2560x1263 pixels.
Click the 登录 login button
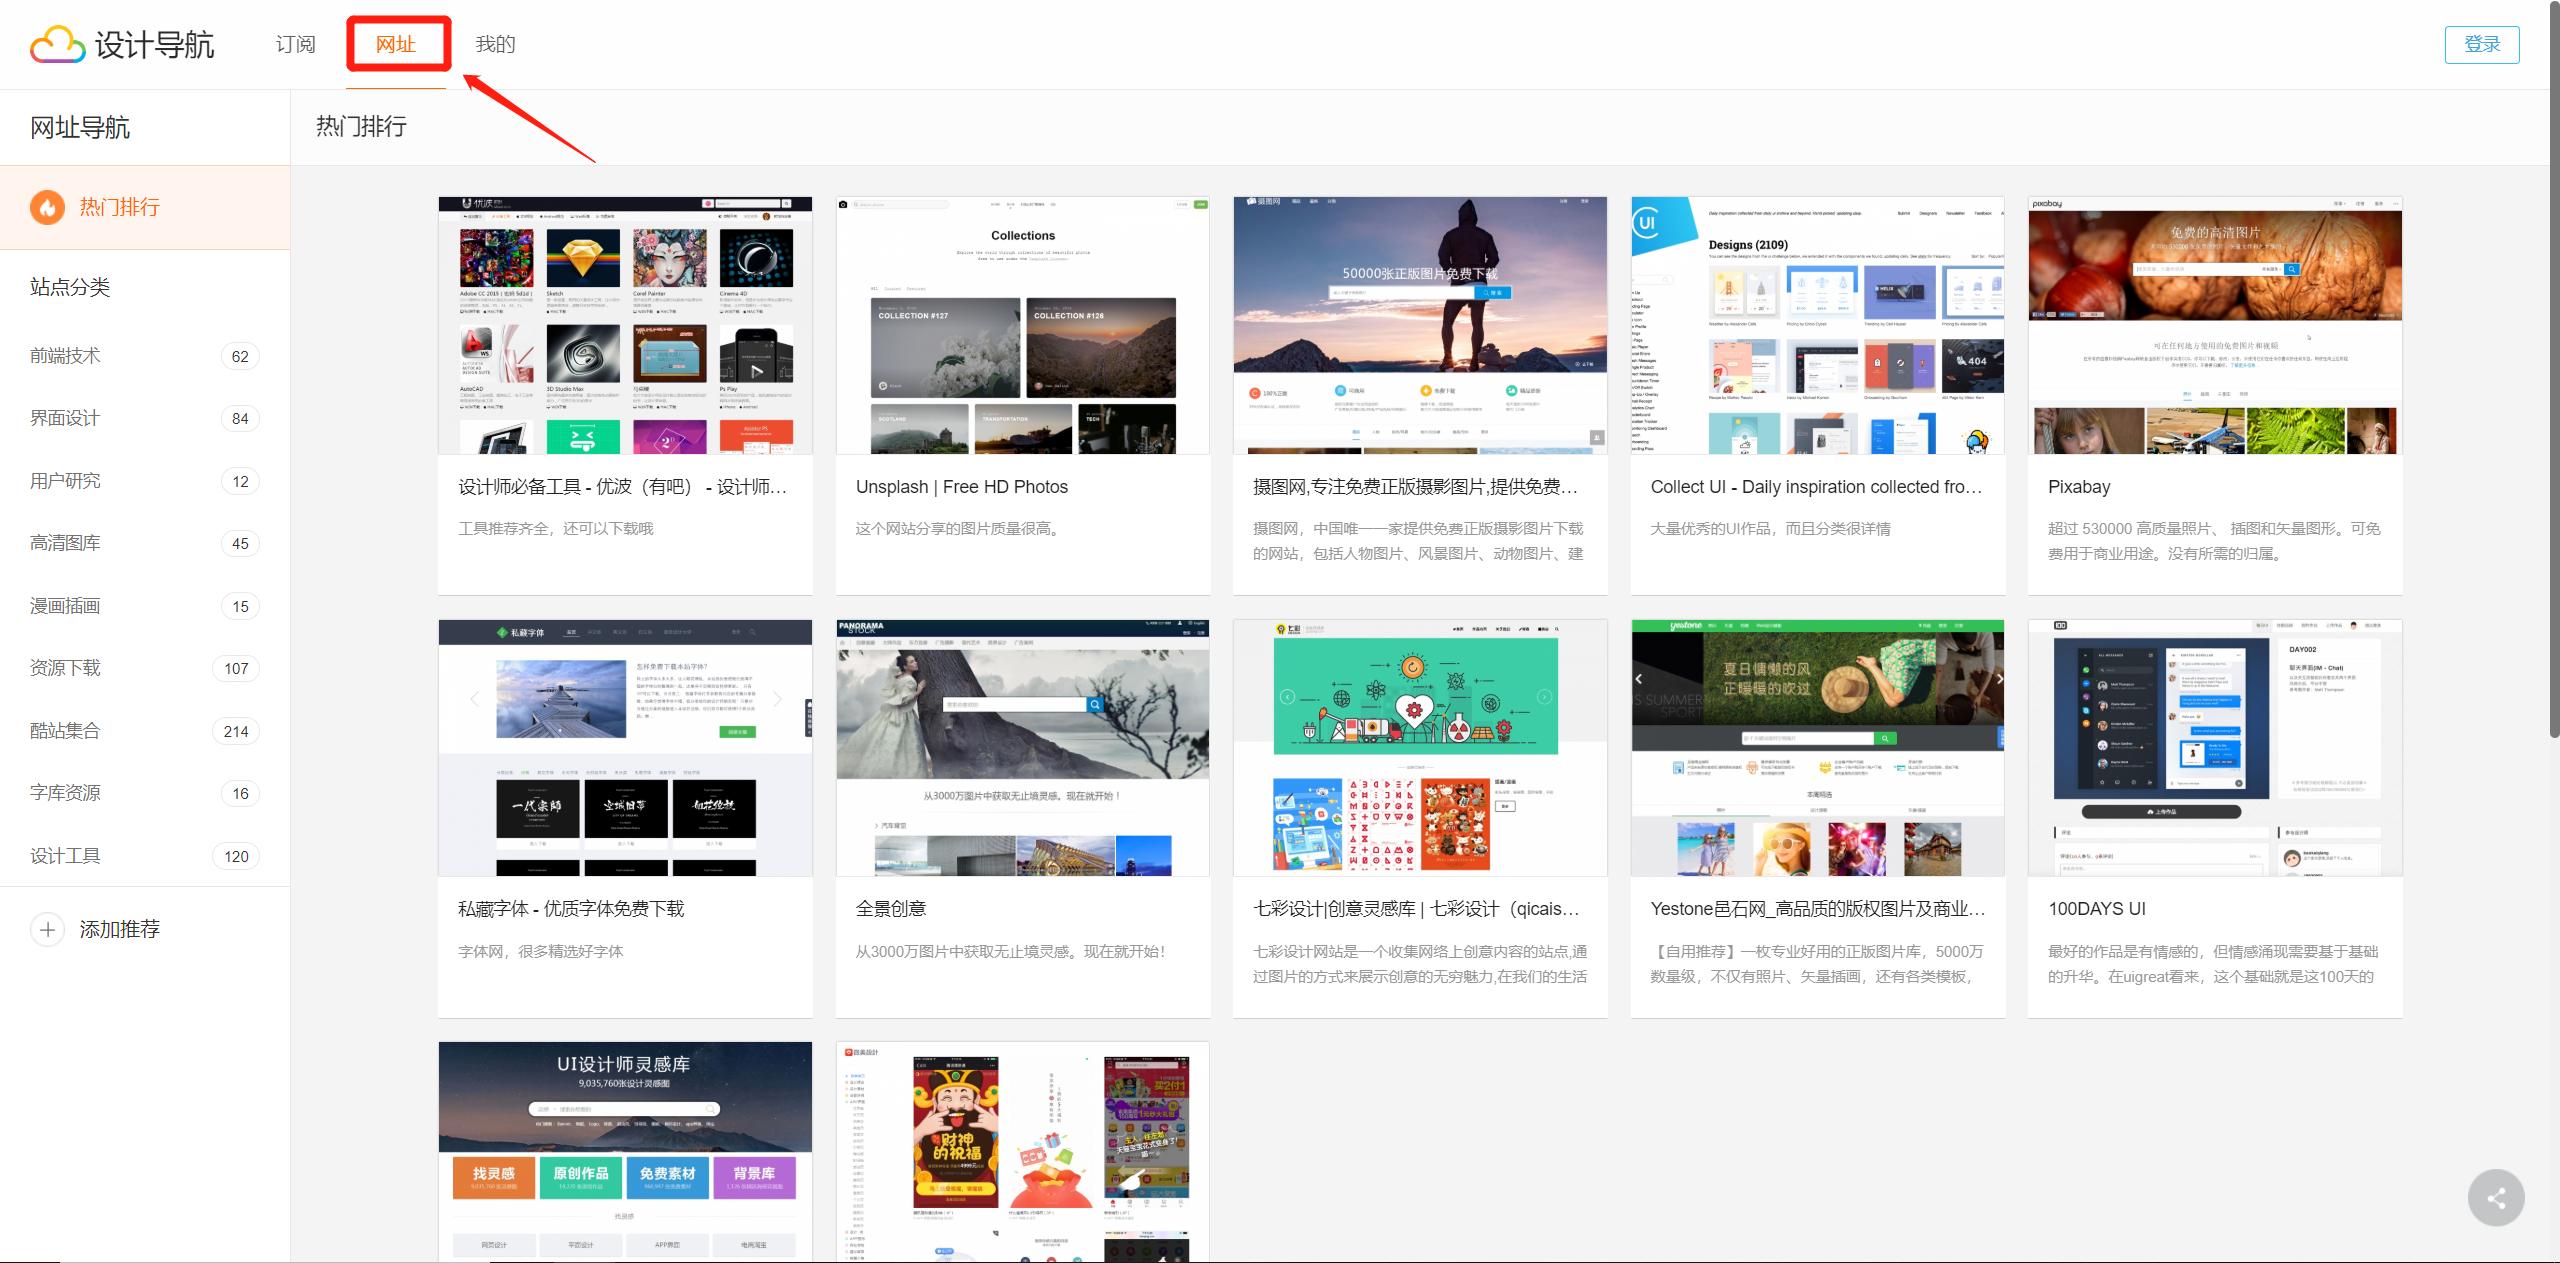2481,44
